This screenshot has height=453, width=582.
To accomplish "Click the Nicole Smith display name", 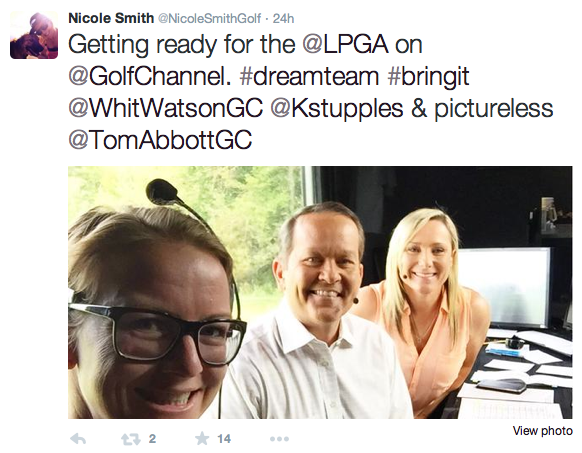I will tap(111, 18).
